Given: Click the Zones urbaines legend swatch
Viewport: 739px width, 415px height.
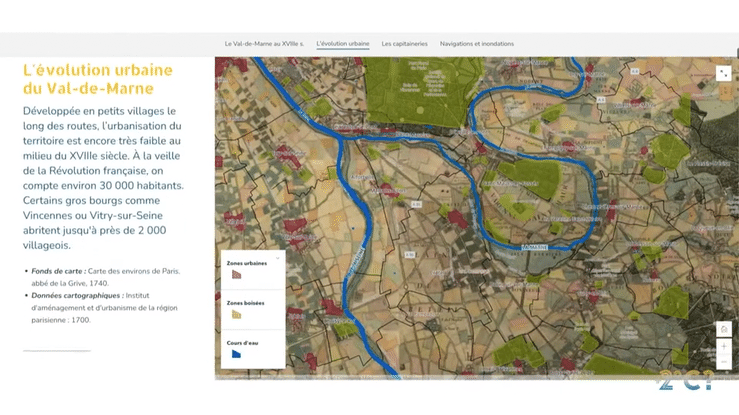Looking at the screenshot, I should click(237, 275).
